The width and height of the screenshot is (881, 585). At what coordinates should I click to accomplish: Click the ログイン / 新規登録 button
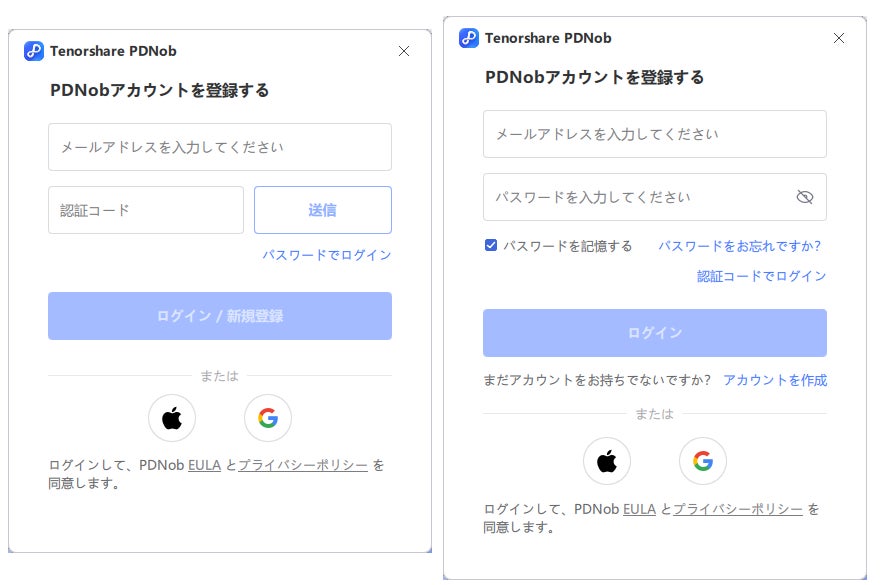(220, 316)
